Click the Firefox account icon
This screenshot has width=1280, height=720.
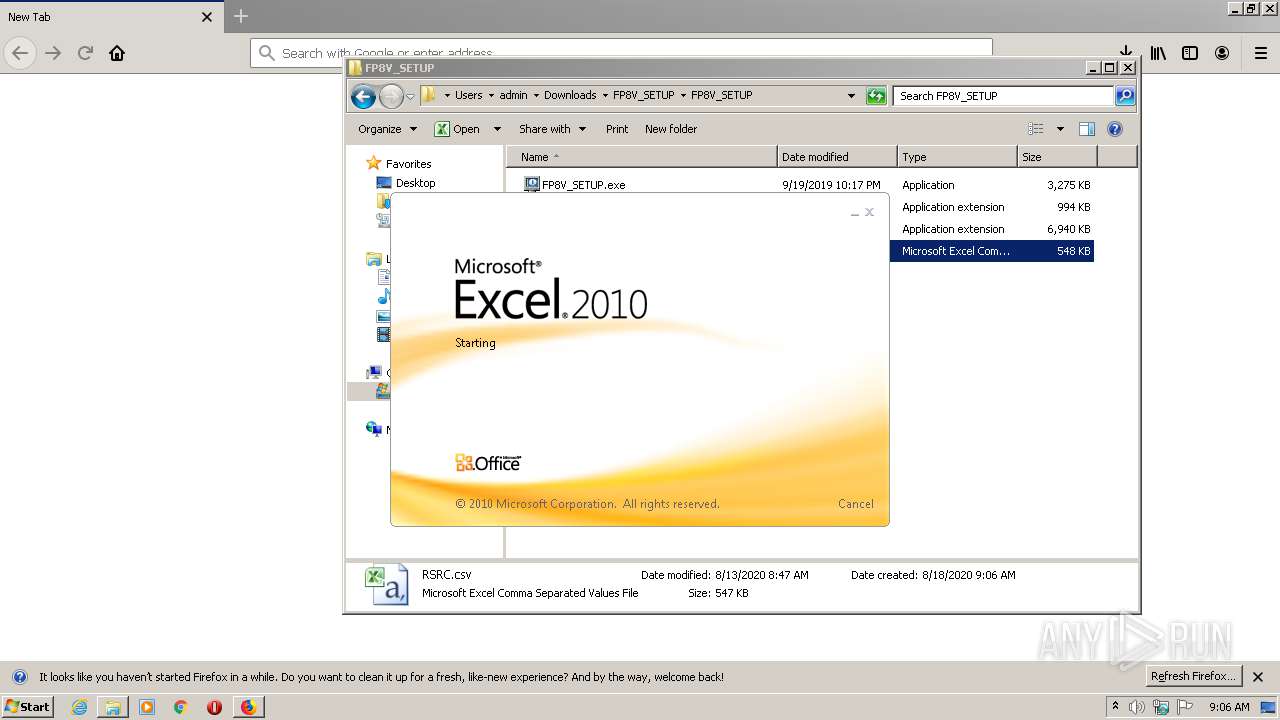(1222, 53)
